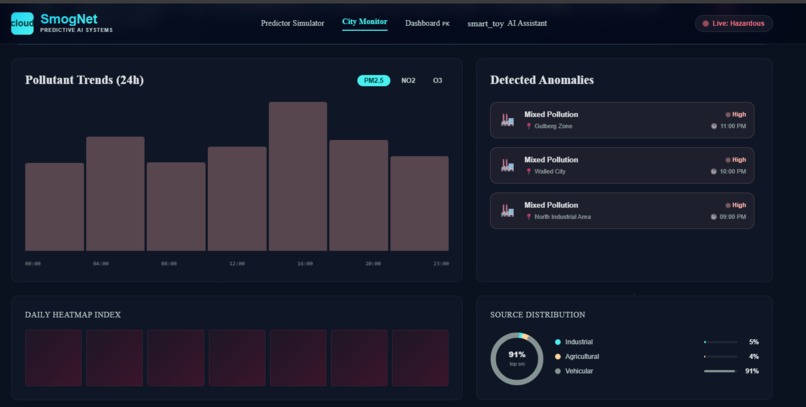Click the location pin beside Walled City

tap(528, 172)
